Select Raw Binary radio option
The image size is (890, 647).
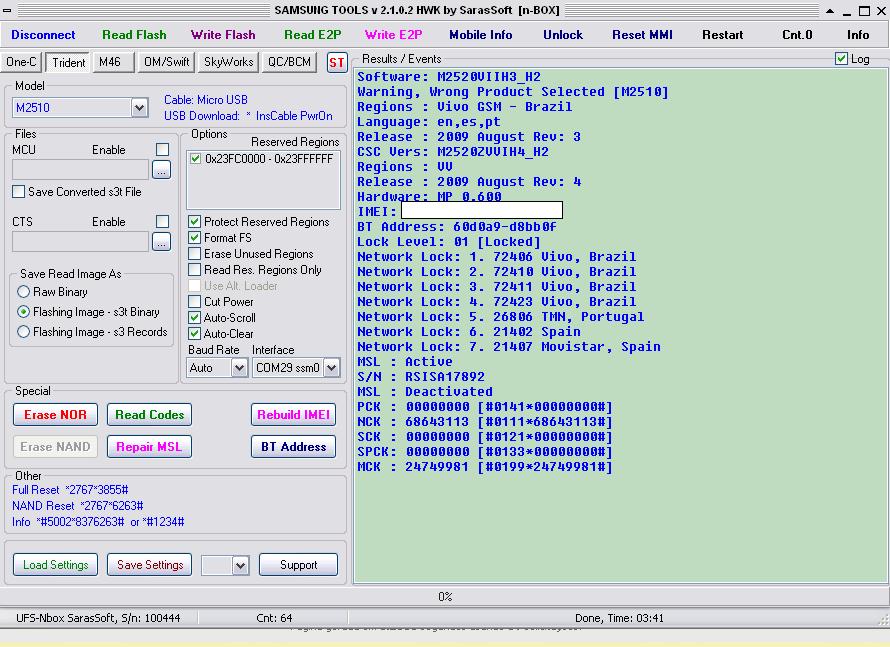click(23, 292)
